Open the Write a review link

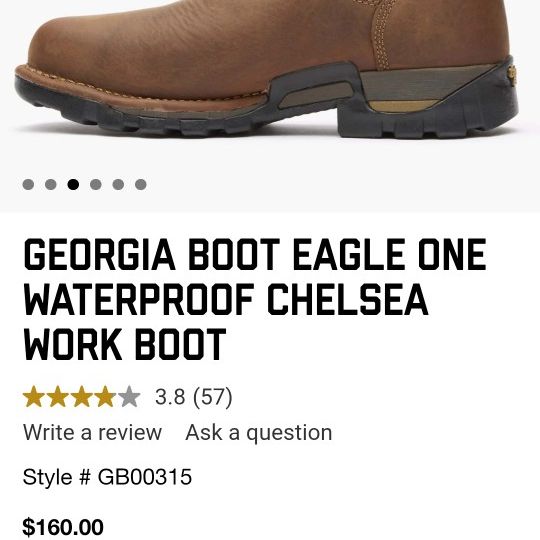[92, 433]
